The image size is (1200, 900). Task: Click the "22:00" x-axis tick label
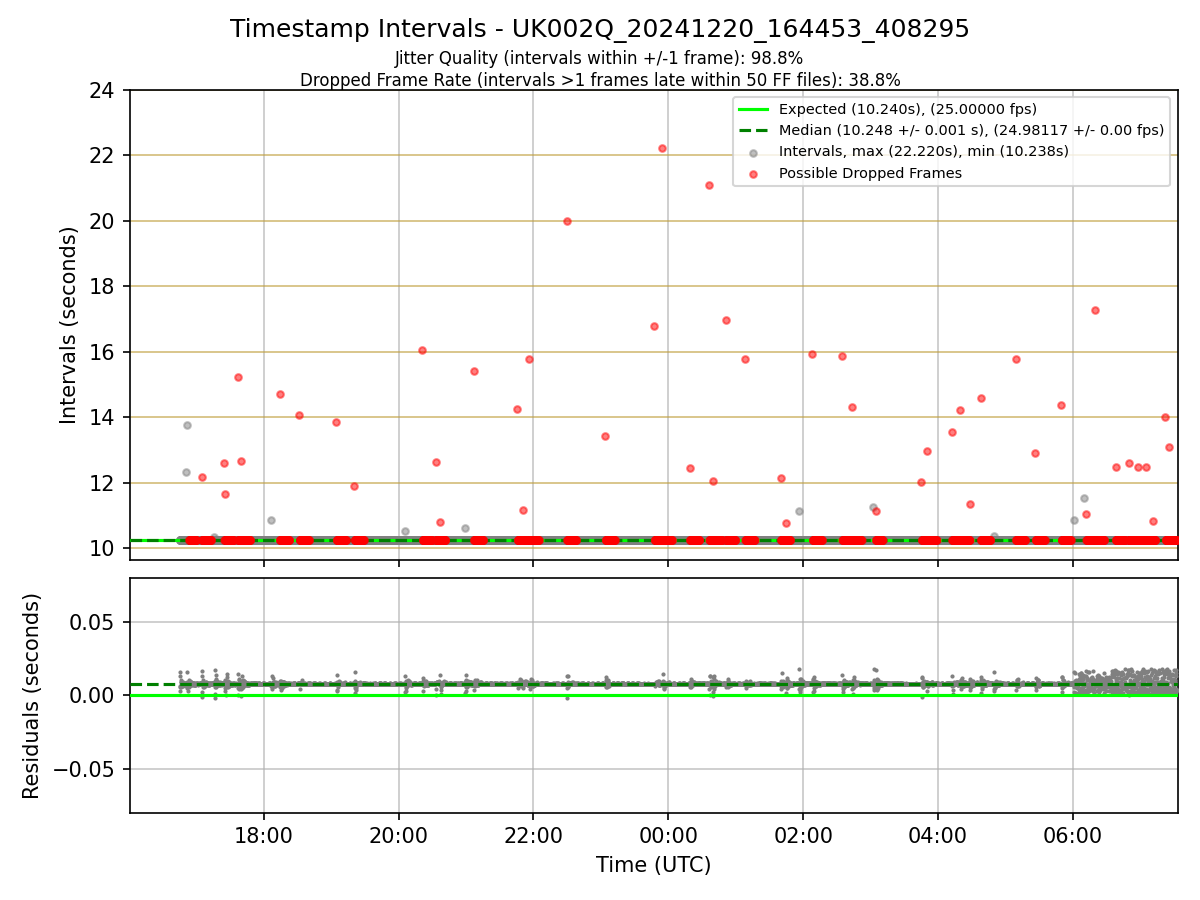tap(533, 835)
